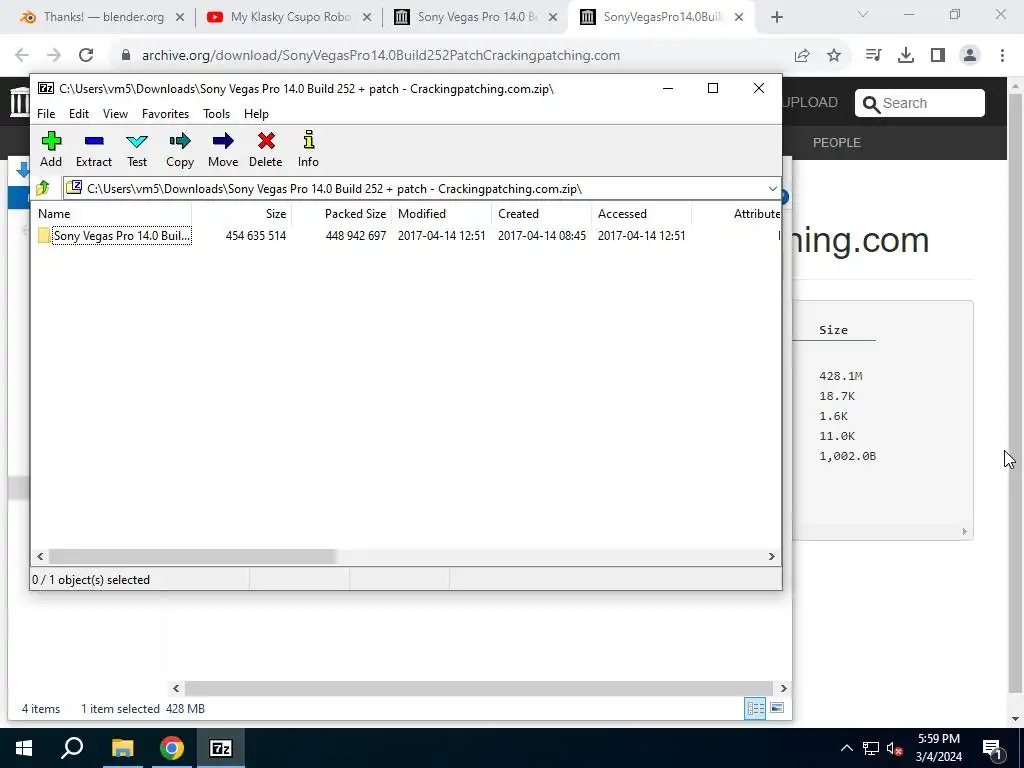This screenshot has width=1024, height=768.
Task: Sort by the Modified column header
Action: pos(441,214)
